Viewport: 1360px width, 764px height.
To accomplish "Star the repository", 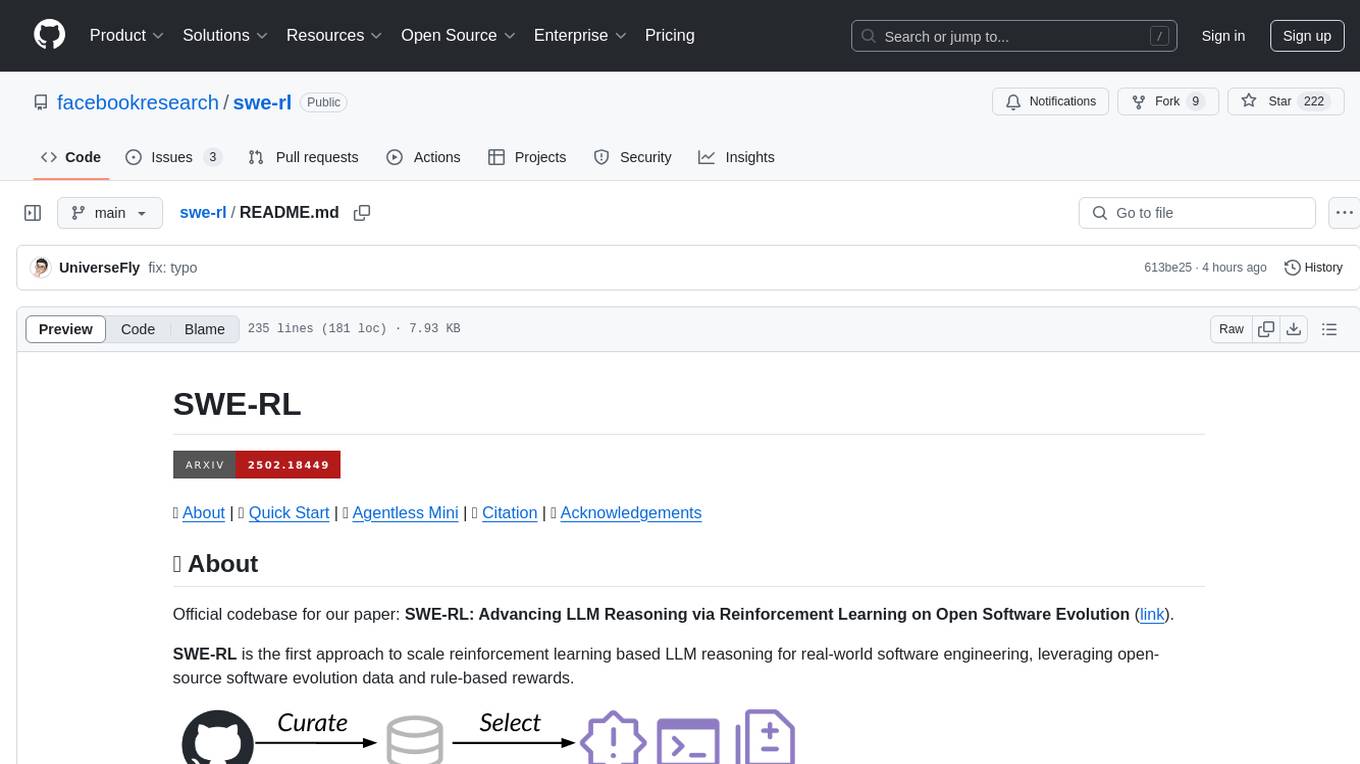I will 1285,101.
